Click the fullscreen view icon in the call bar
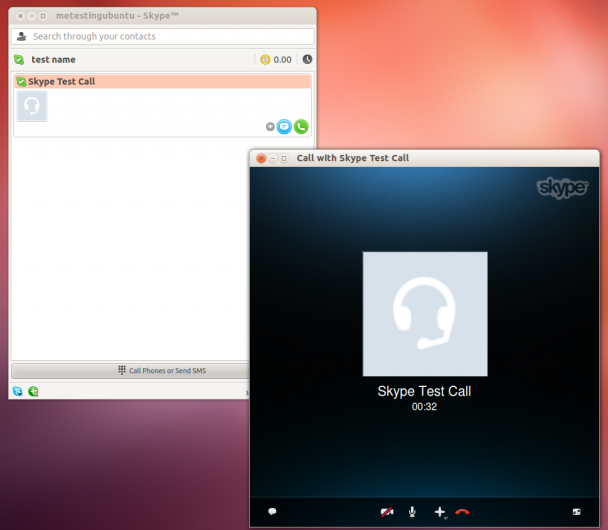The height and width of the screenshot is (530, 608). pos(577,512)
